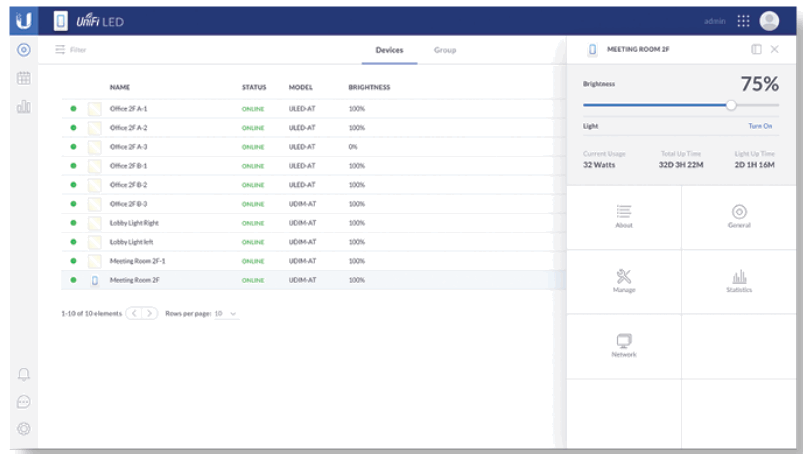The width and height of the screenshot is (803, 454).
Task: Open the device Statistics icon
Action: (739, 277)
